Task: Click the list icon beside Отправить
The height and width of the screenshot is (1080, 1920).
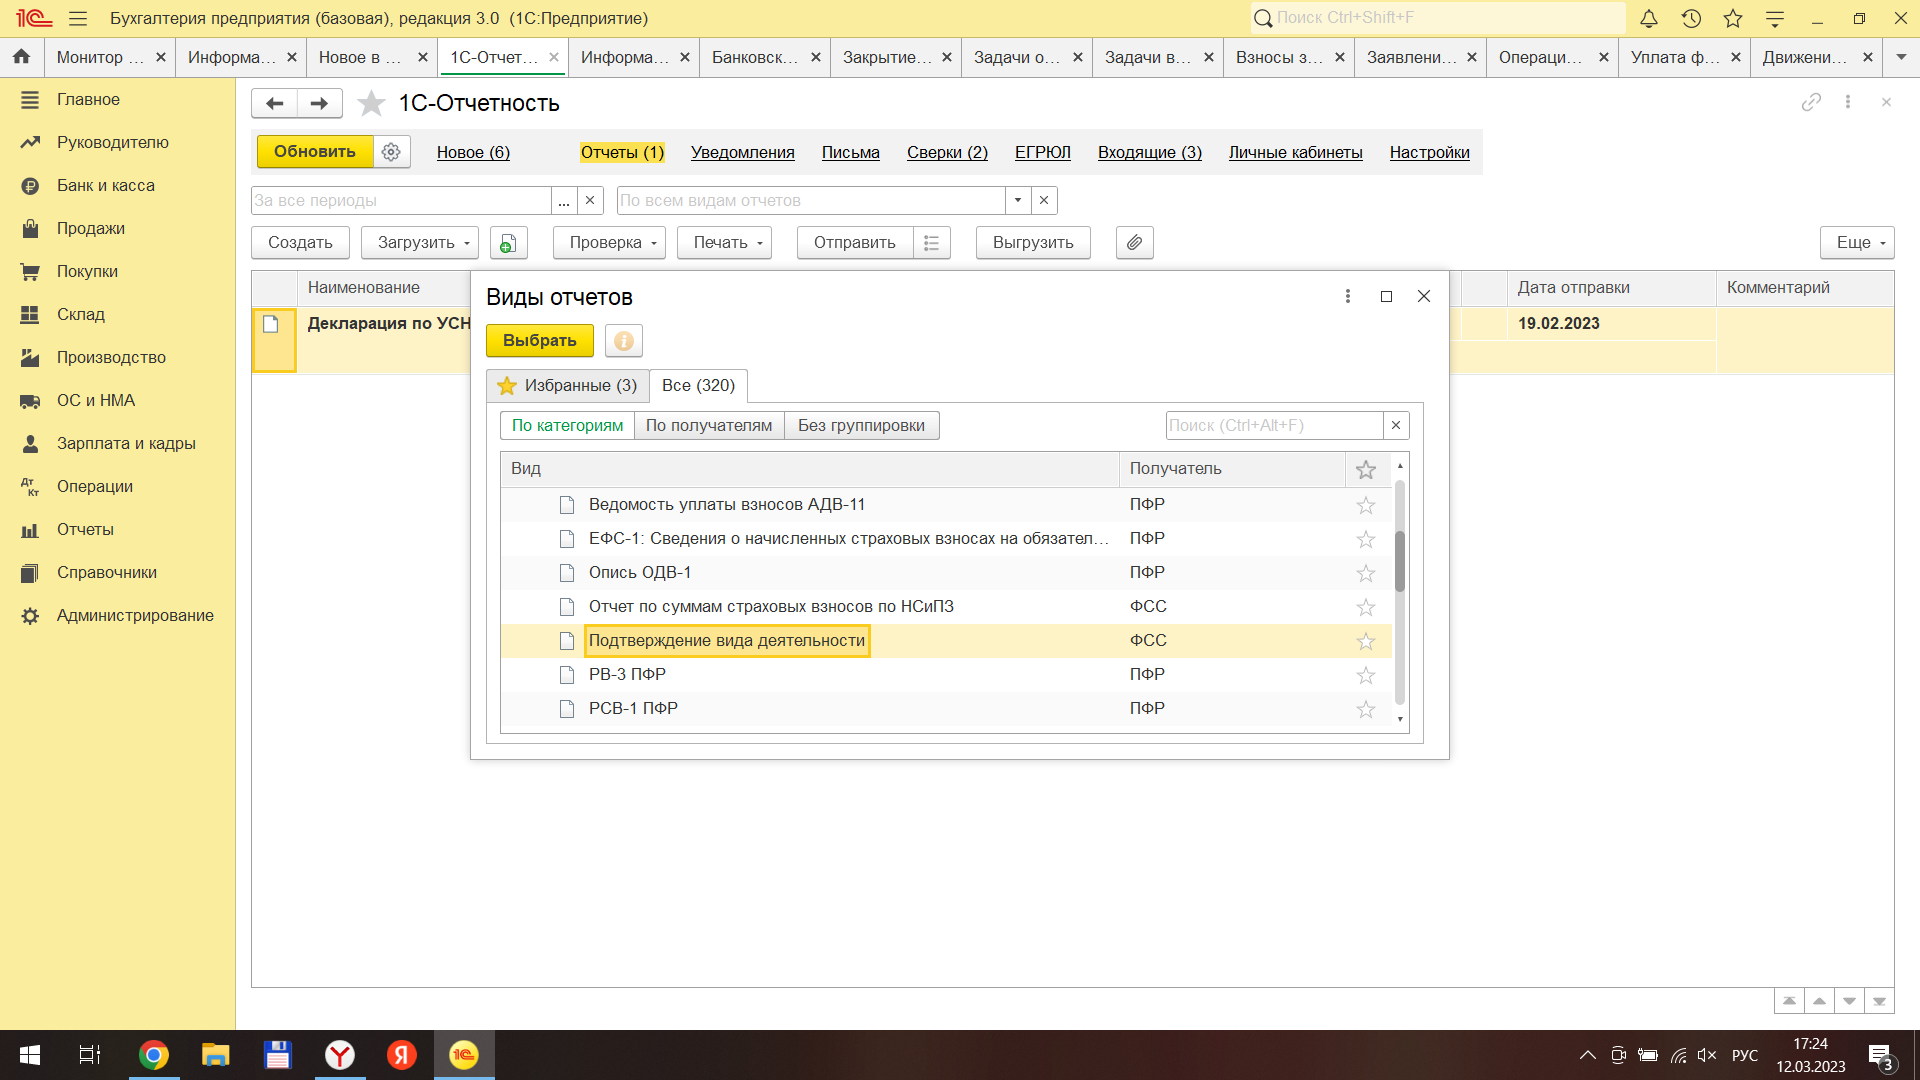Action: point(931,243)
